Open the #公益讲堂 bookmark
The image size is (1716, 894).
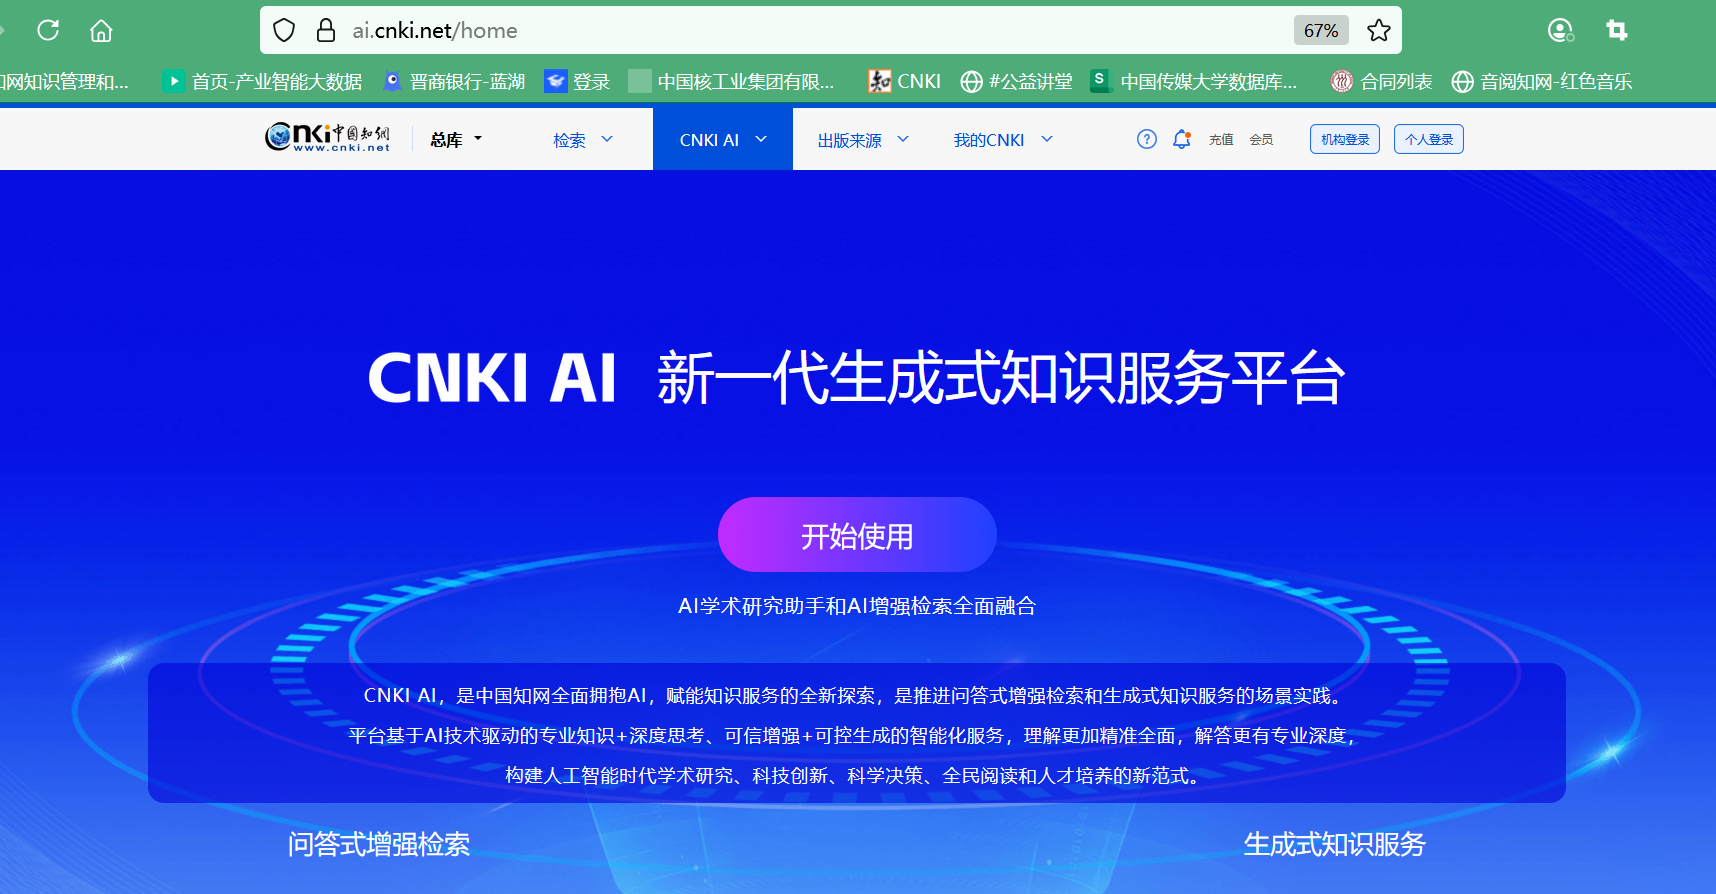click(1016, 81)
